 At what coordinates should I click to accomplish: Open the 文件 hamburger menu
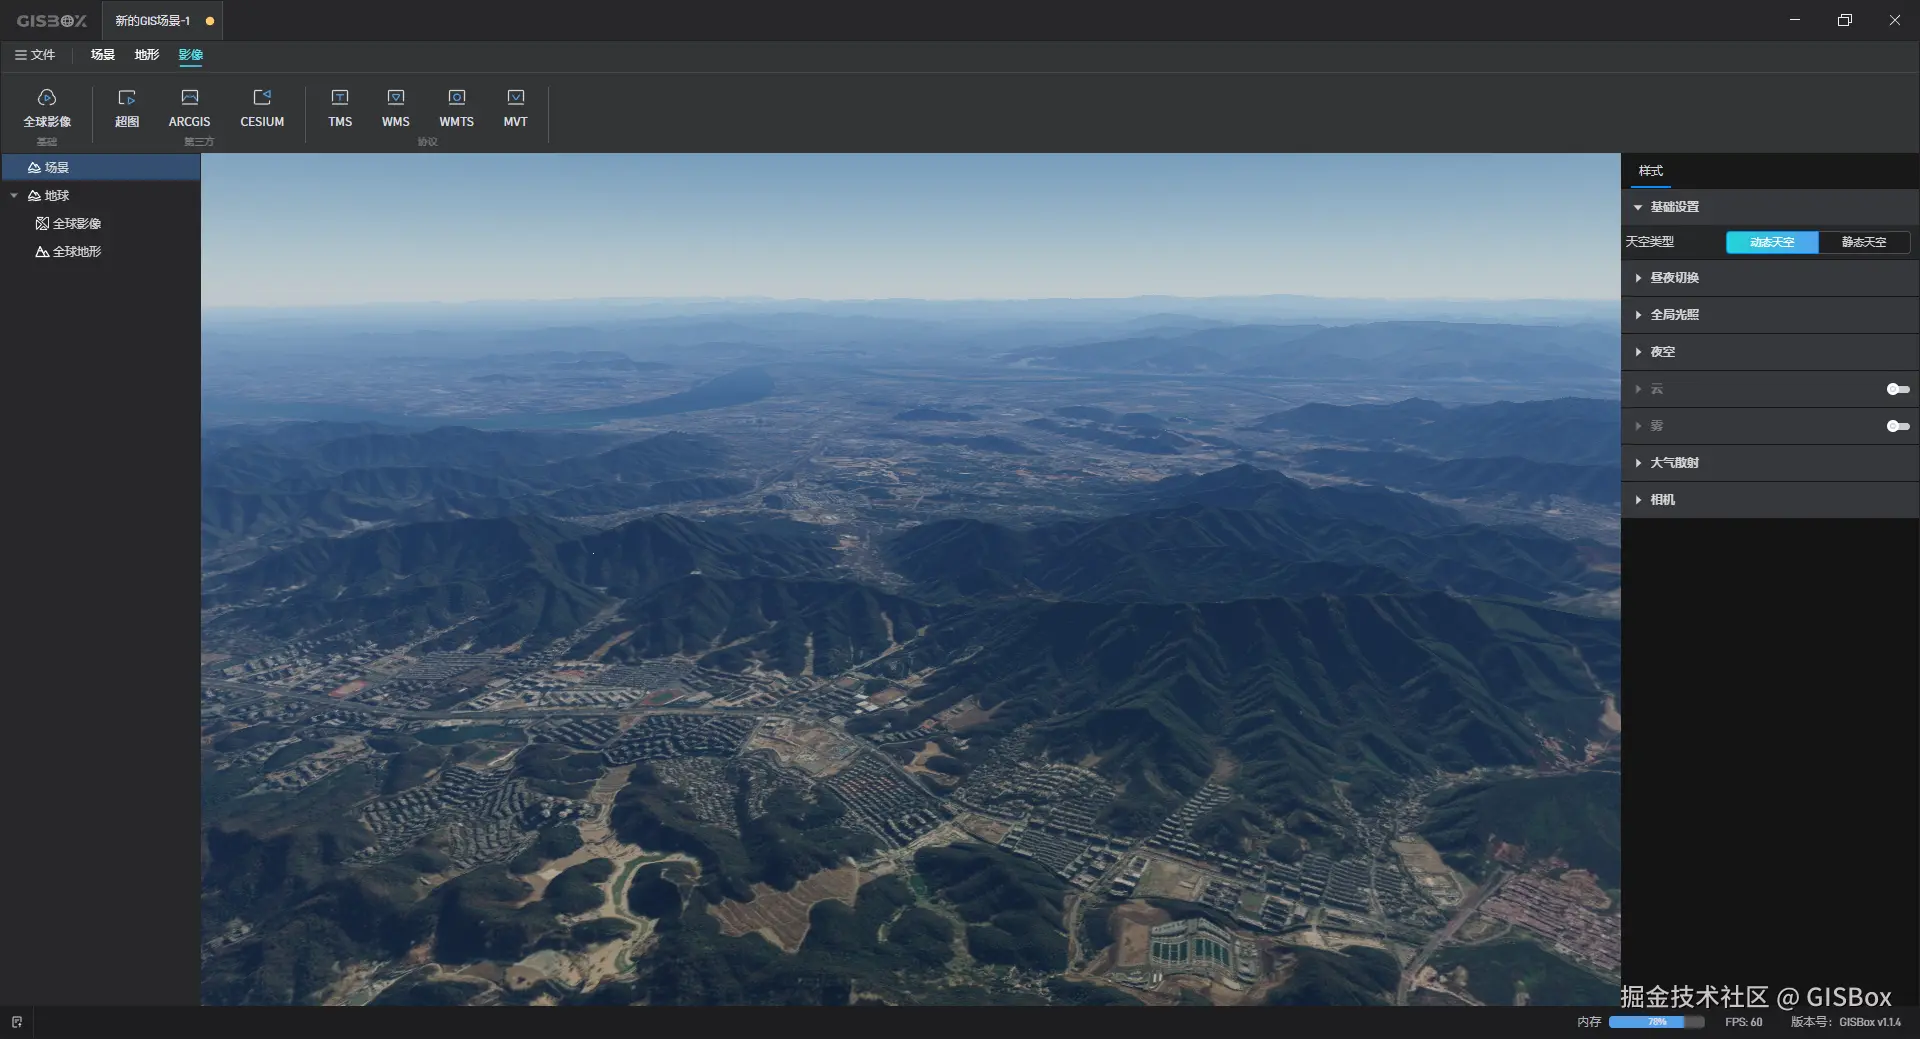(x=35, y=55)
